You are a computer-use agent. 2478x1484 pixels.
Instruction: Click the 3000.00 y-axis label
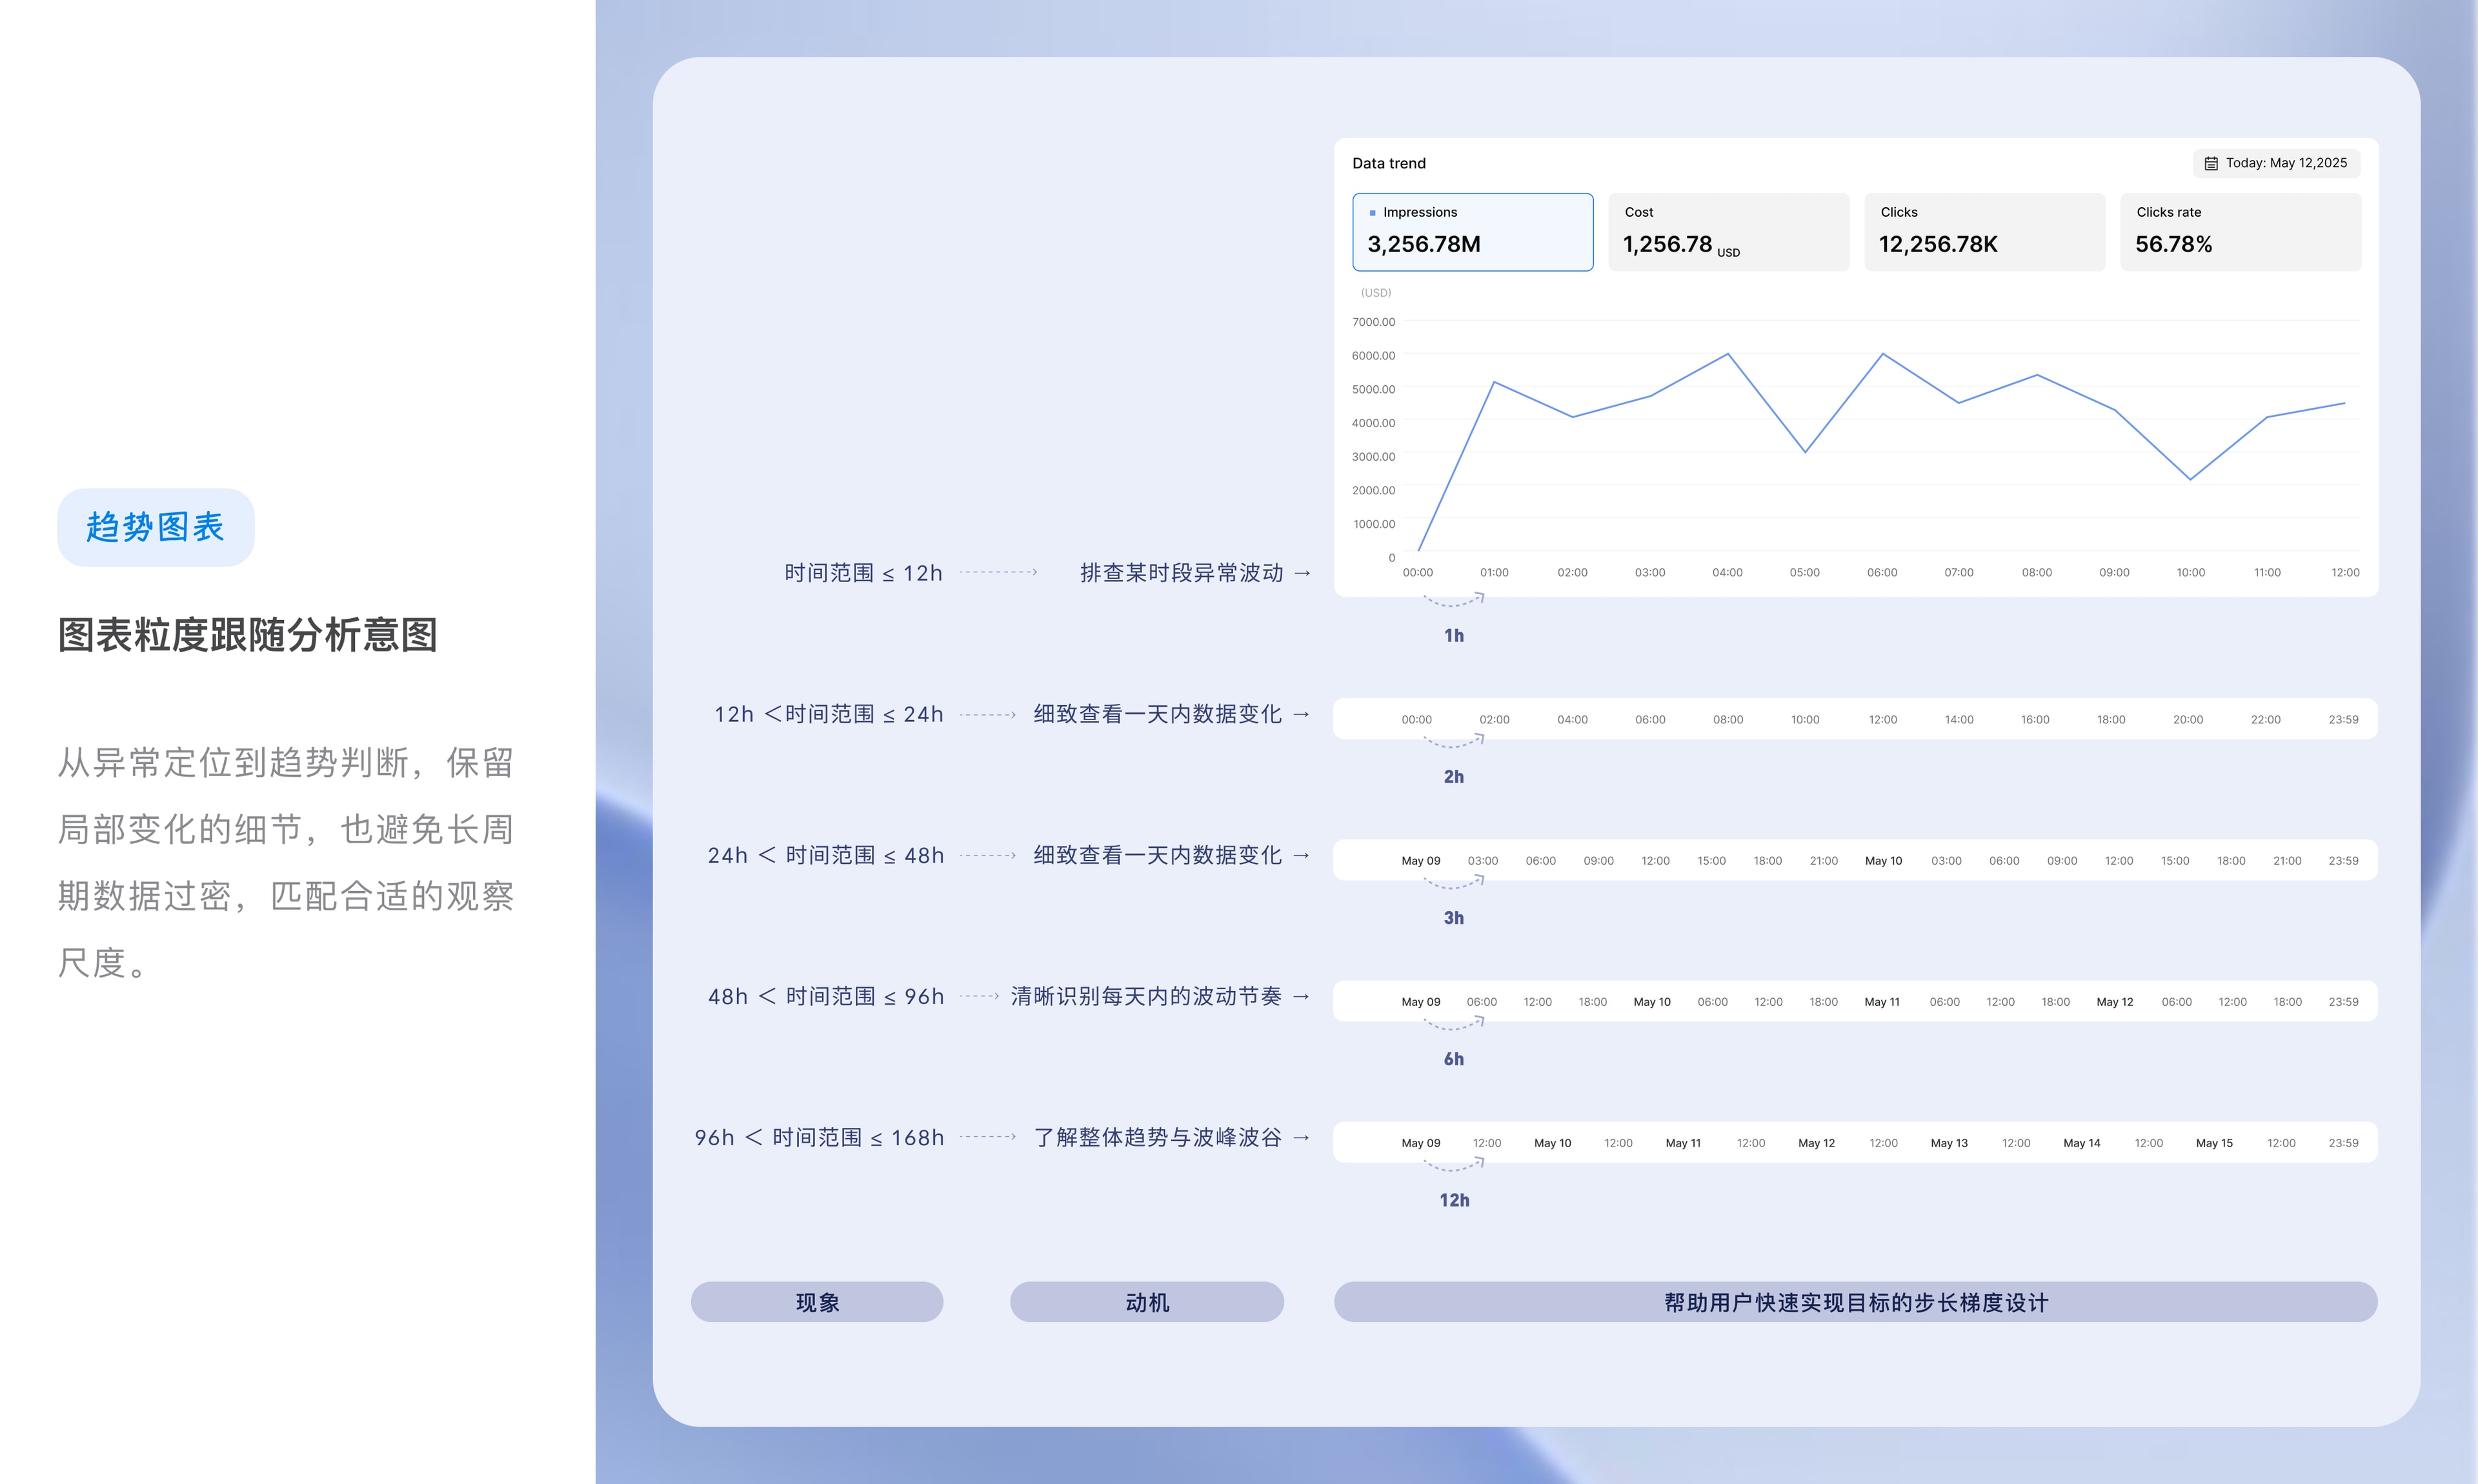coord(1373,457)
